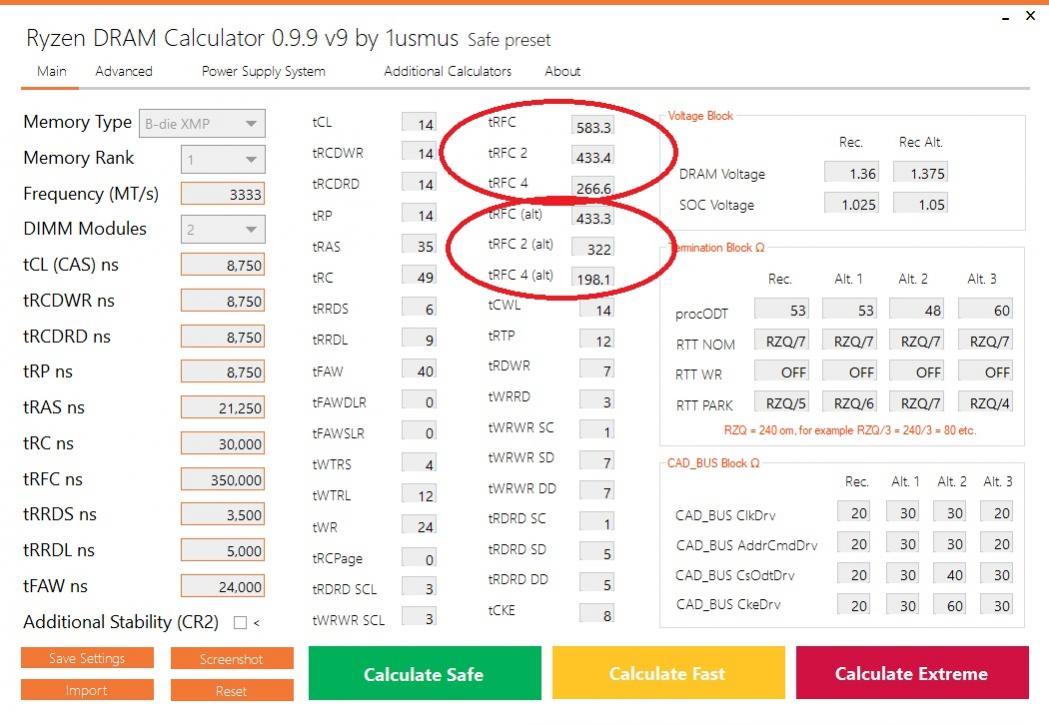This screenshot has width=1049, height=725.
Task: Click the tRAS ns input field
Action: 223,407
